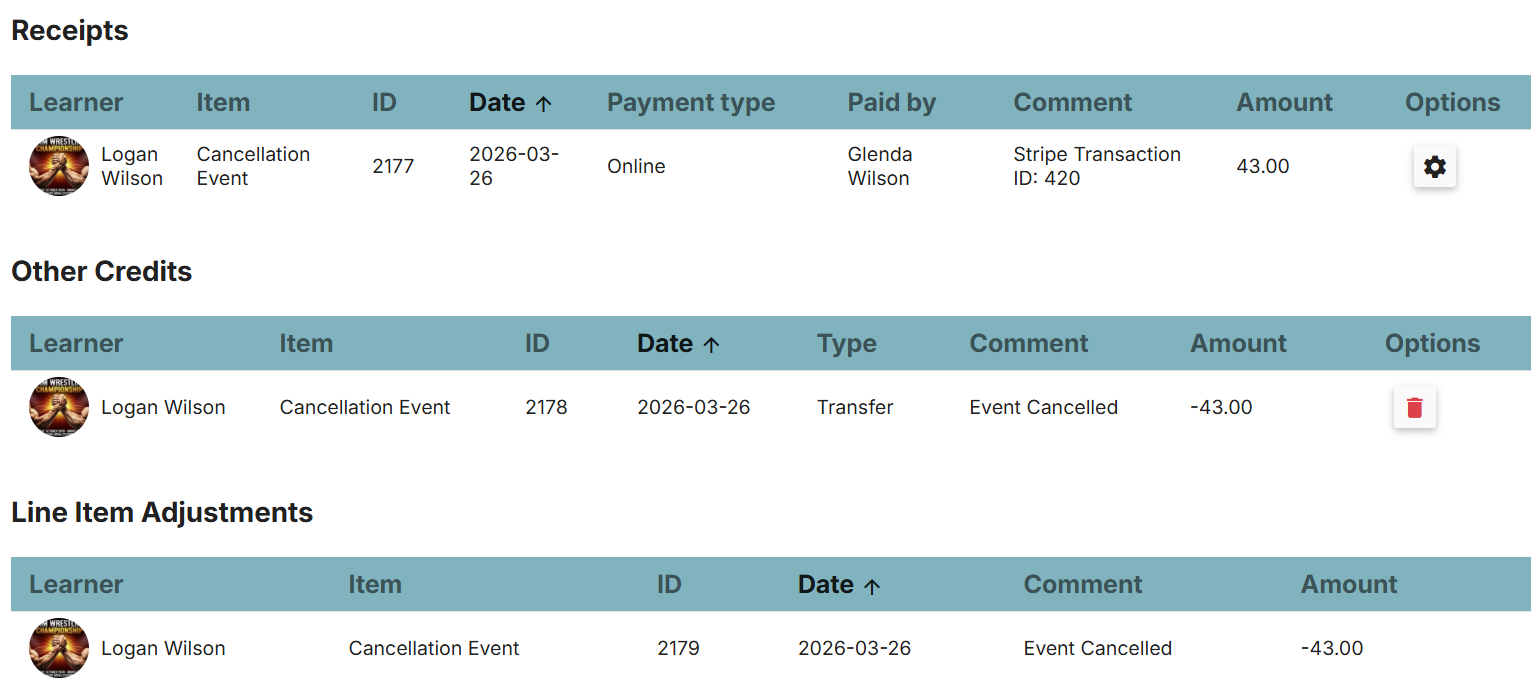Sort Line Item Adjustments by Date arrow

872,585
